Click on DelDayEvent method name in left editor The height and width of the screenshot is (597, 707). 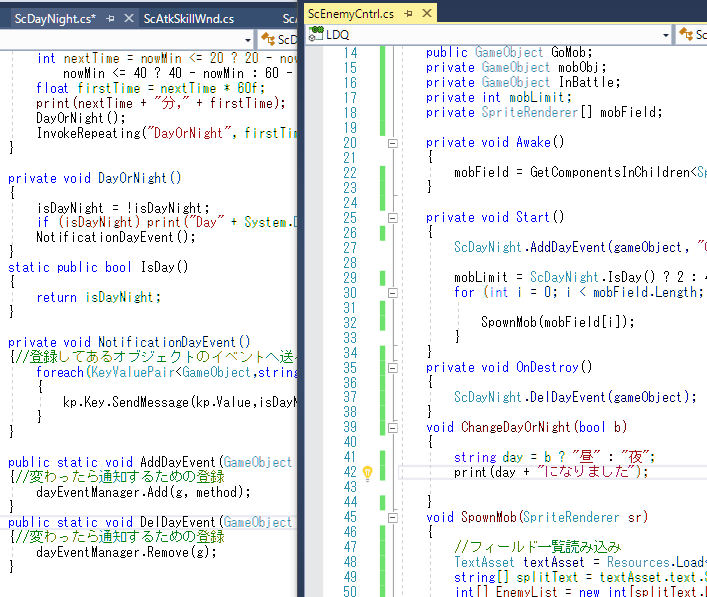point(178,522)
